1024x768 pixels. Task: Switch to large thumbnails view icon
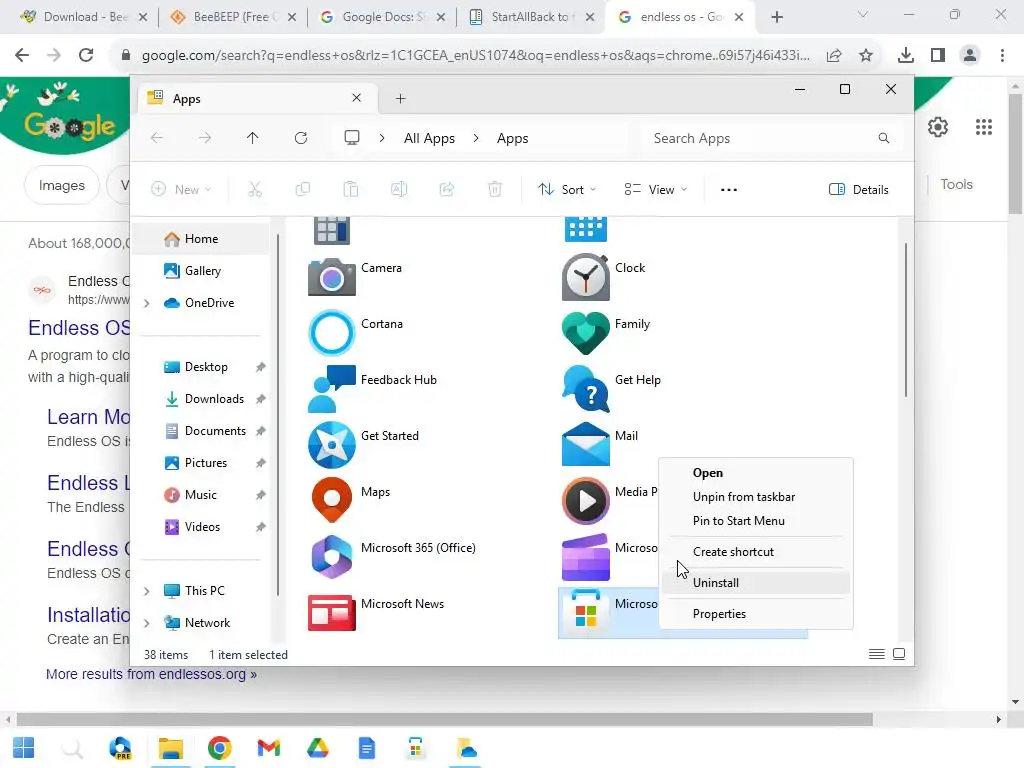[x=899, y=654]
